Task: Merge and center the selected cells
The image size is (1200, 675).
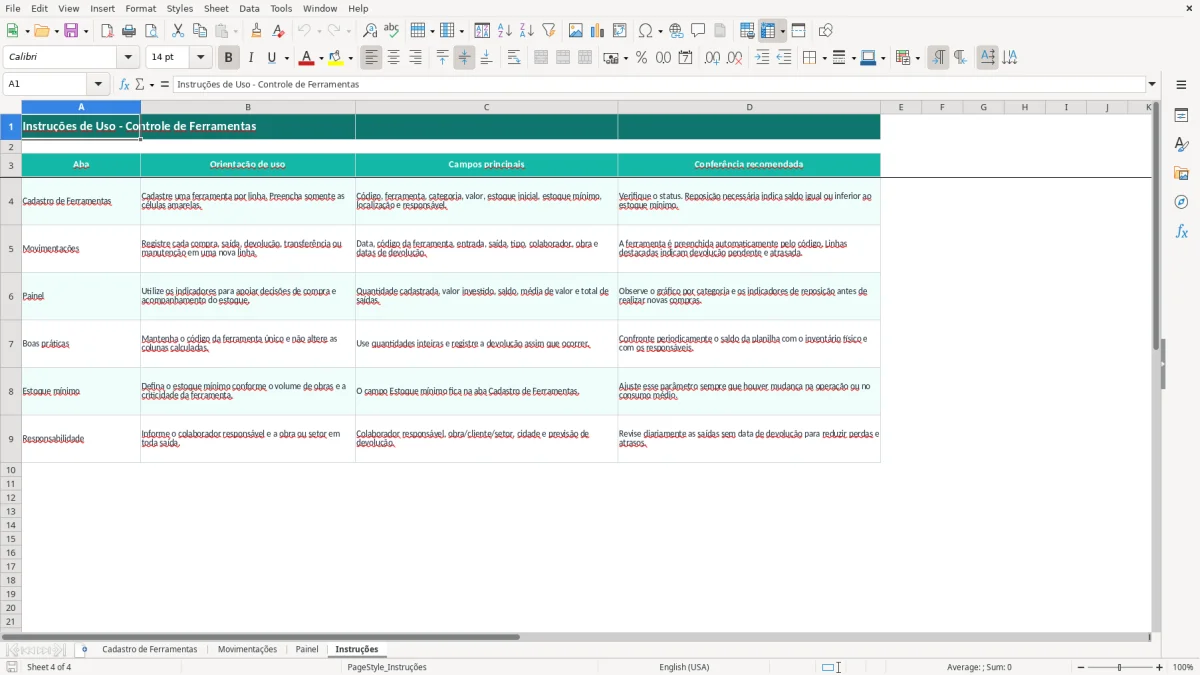Action: click(x=541, y=58)
